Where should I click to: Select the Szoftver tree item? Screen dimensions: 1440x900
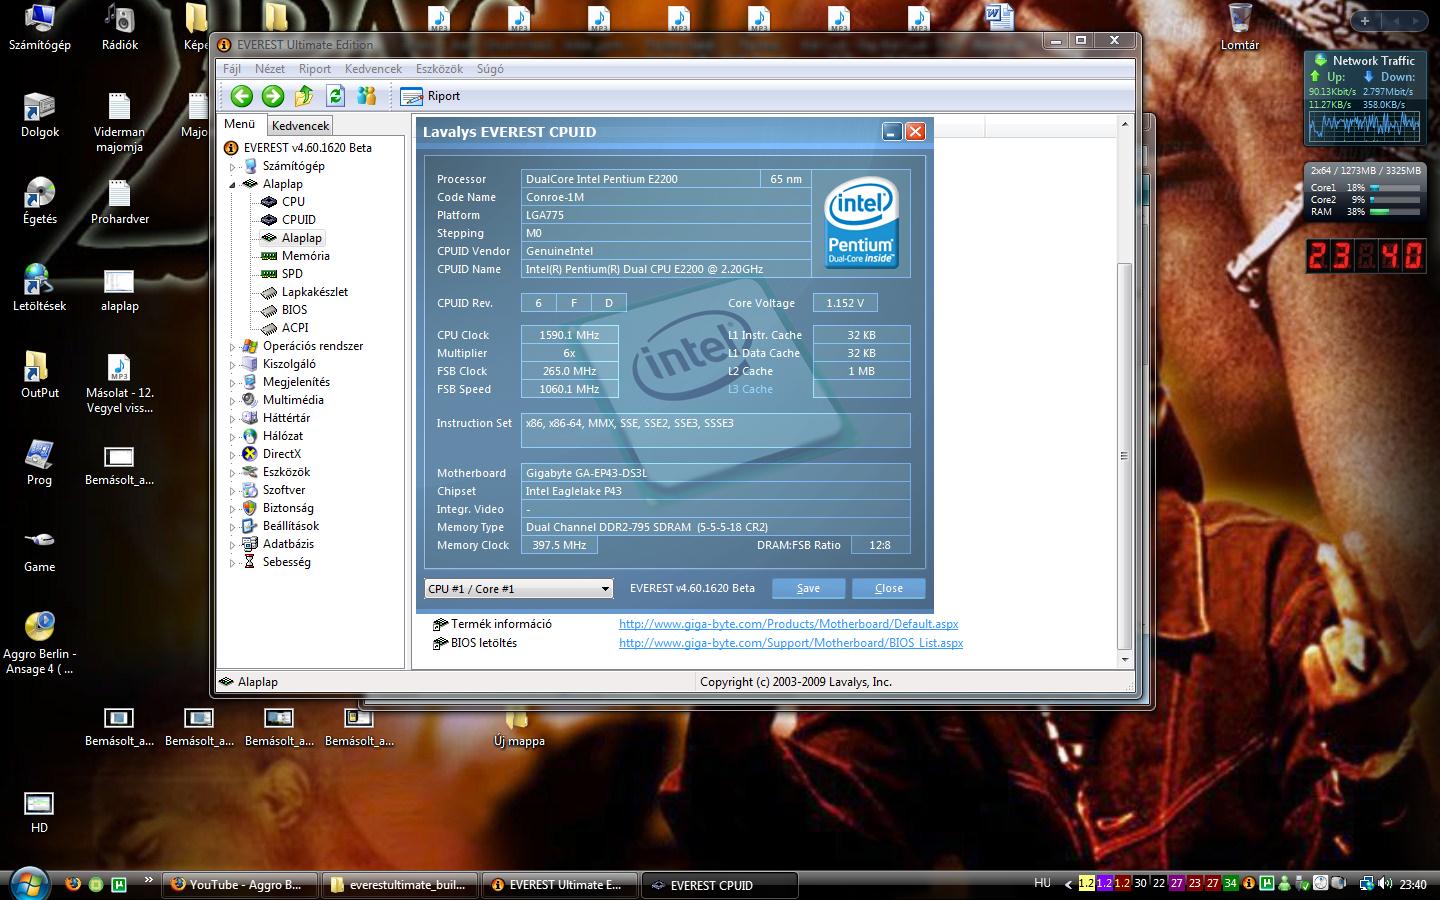click(284, 490)
